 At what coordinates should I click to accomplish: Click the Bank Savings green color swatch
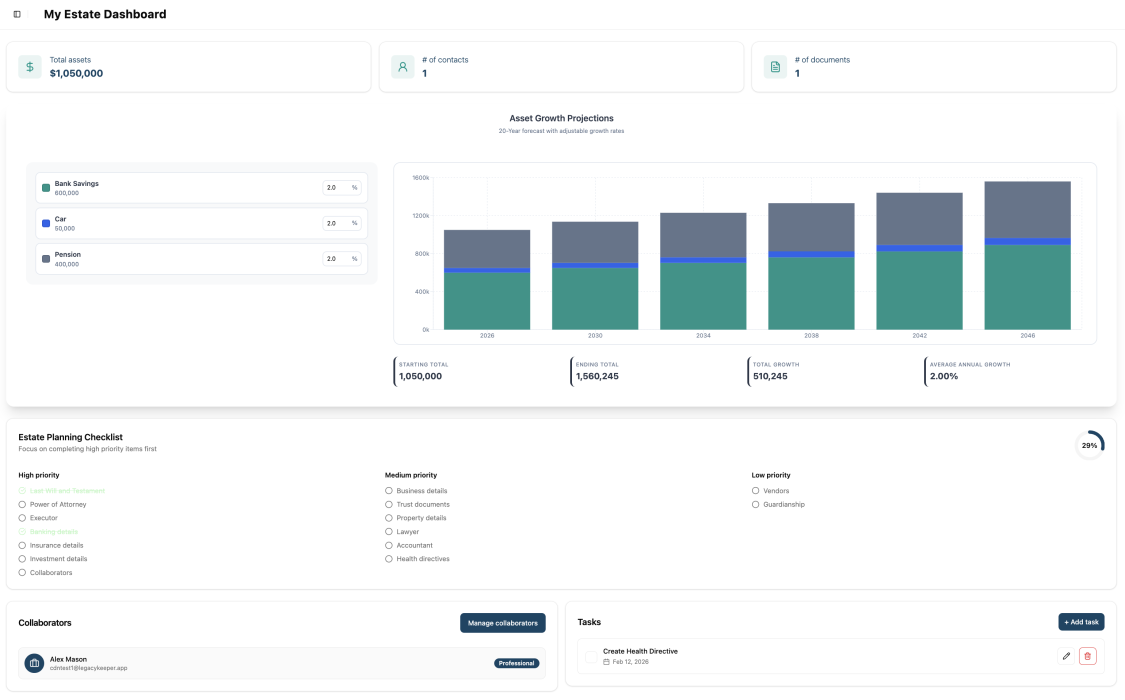[44, 187]
